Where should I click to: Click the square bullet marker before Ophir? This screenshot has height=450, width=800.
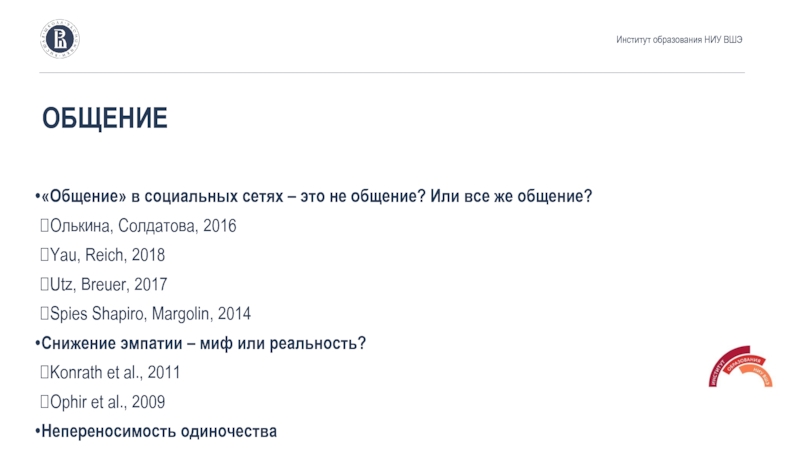pos(44,402)
